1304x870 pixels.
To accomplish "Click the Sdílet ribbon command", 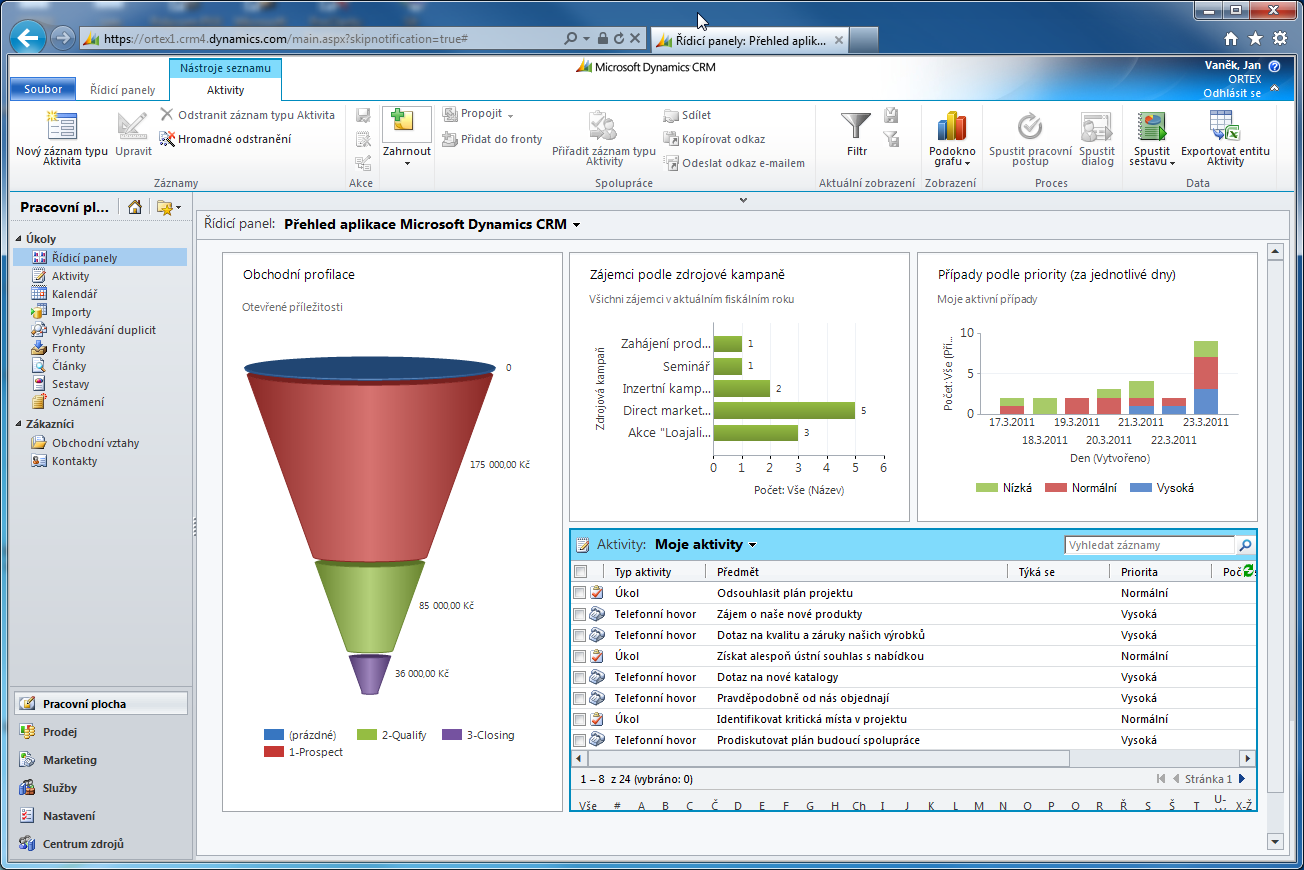I will pos(687,115).
